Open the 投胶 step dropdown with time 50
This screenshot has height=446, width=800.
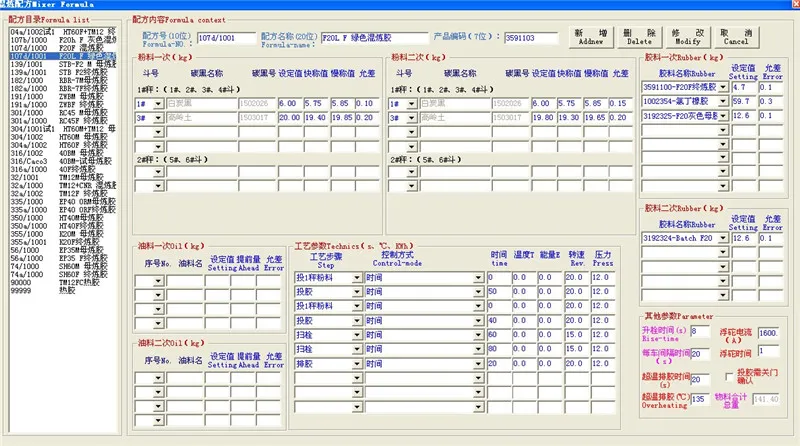357,292
